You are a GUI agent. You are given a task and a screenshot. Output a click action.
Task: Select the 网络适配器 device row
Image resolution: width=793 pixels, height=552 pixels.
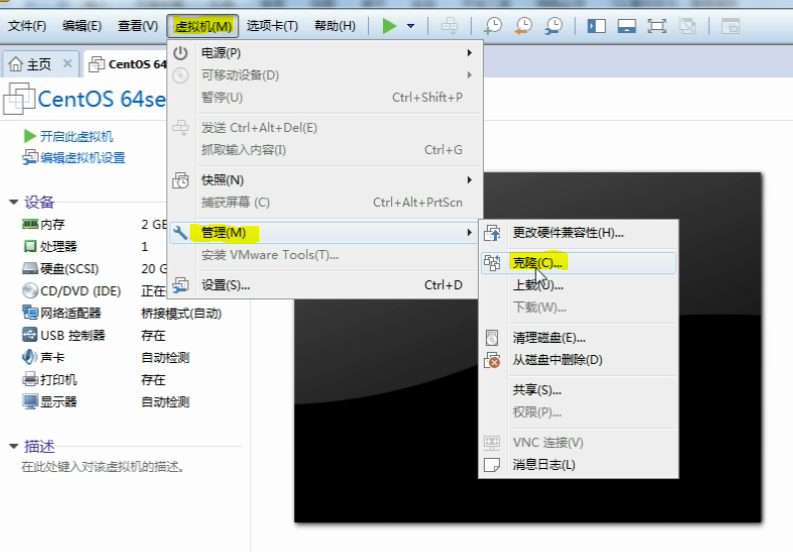click(x=121, y=313)
